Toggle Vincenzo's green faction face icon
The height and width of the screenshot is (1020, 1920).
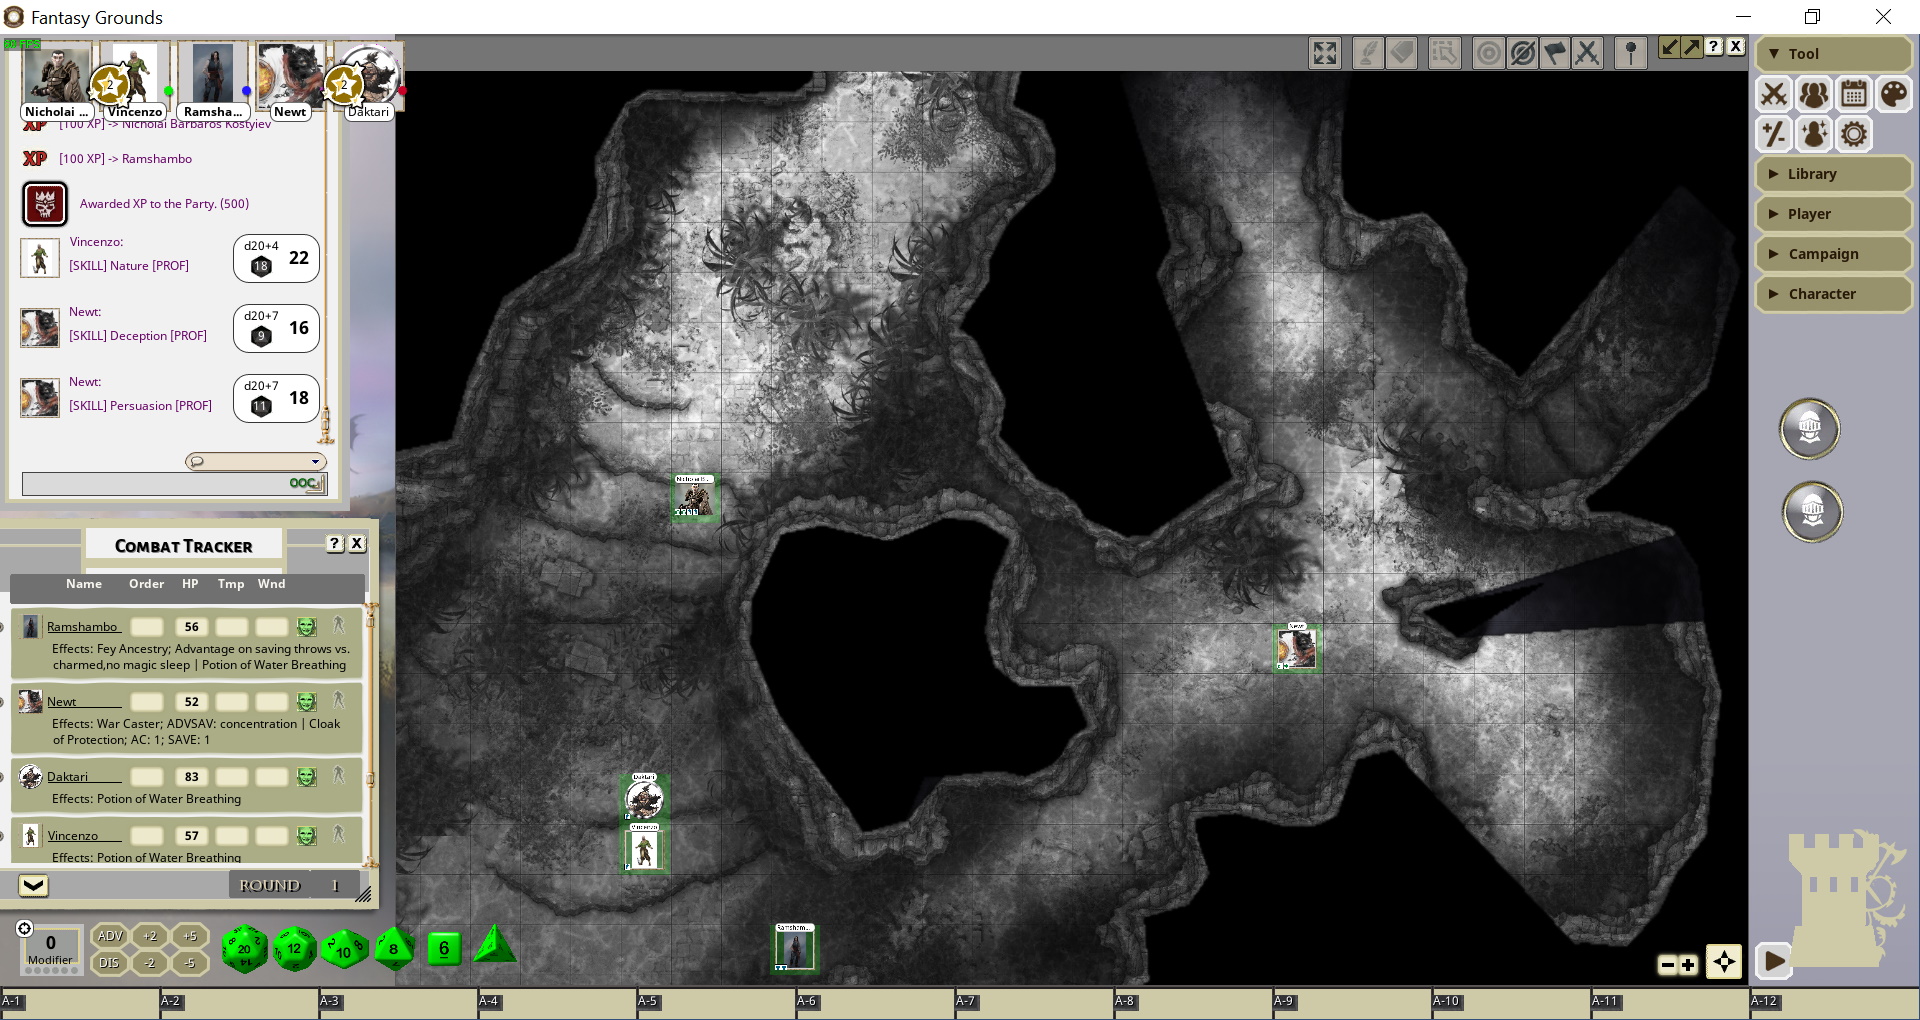[307, 836]
